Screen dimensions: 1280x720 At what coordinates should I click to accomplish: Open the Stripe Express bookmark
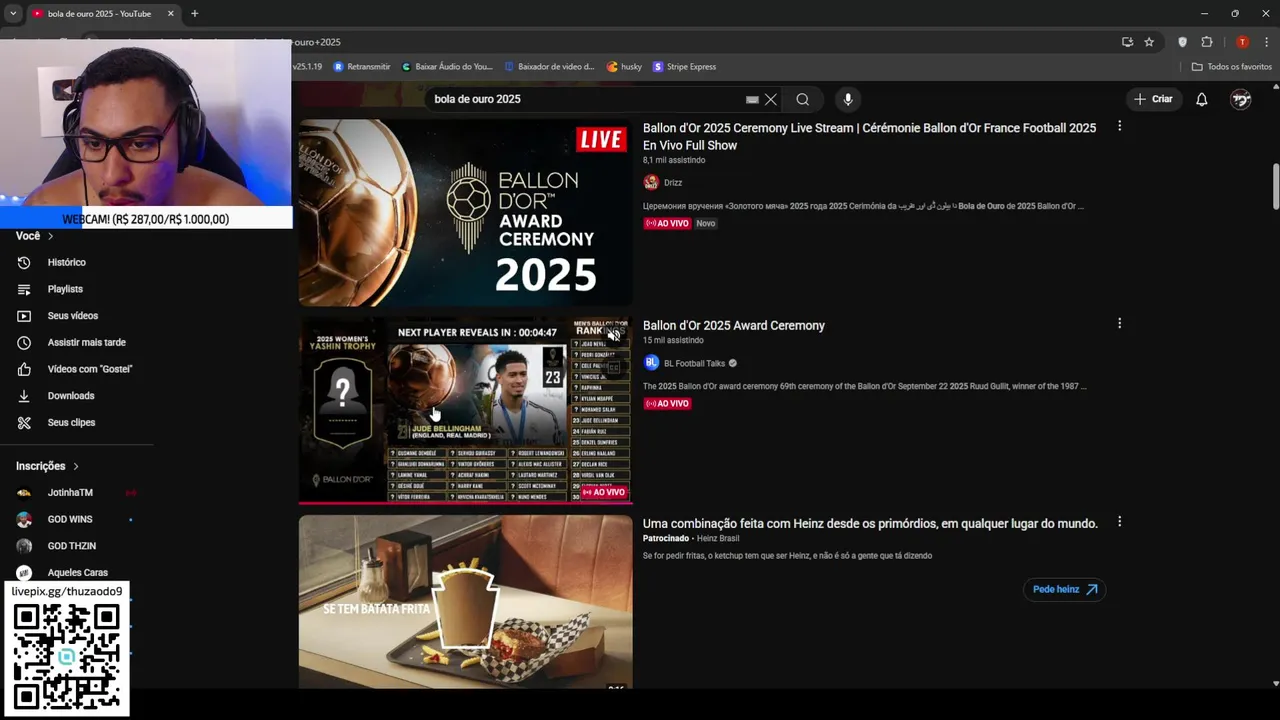(684, 67)
